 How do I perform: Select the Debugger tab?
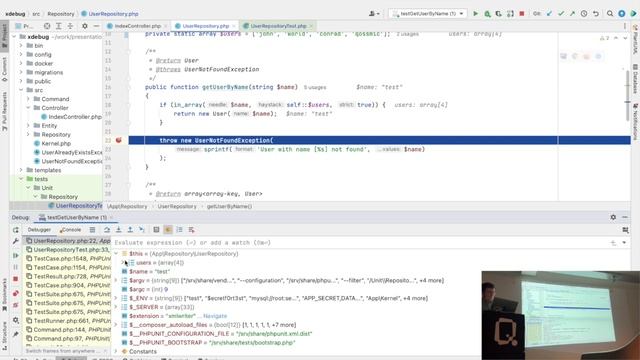click(39, 230)
